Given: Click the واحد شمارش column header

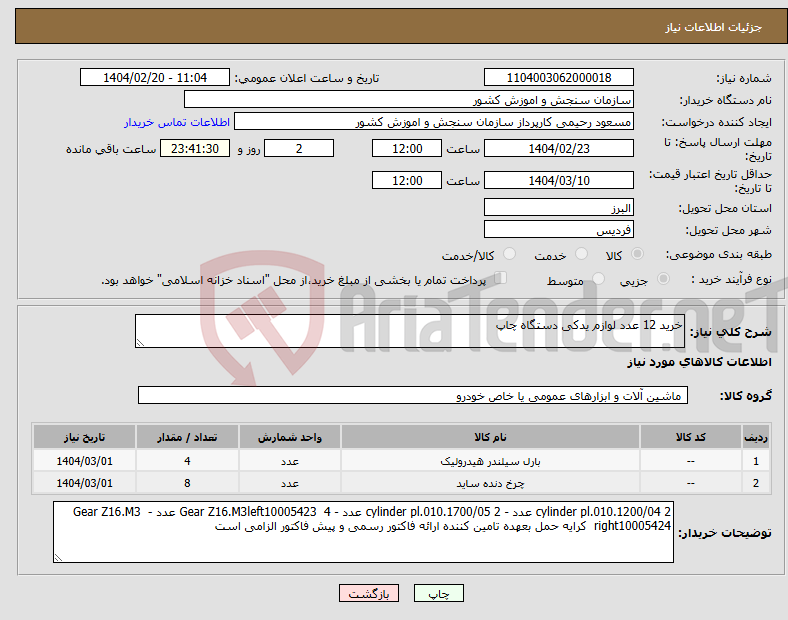Looking at the screenshot, I should [x=290, y=437].
